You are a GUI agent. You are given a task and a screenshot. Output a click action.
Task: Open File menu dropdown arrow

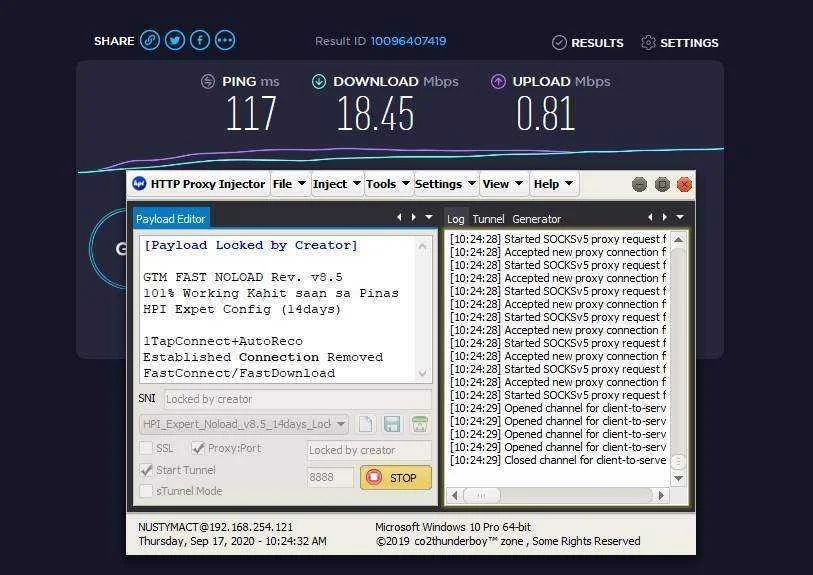pos(302,184)
